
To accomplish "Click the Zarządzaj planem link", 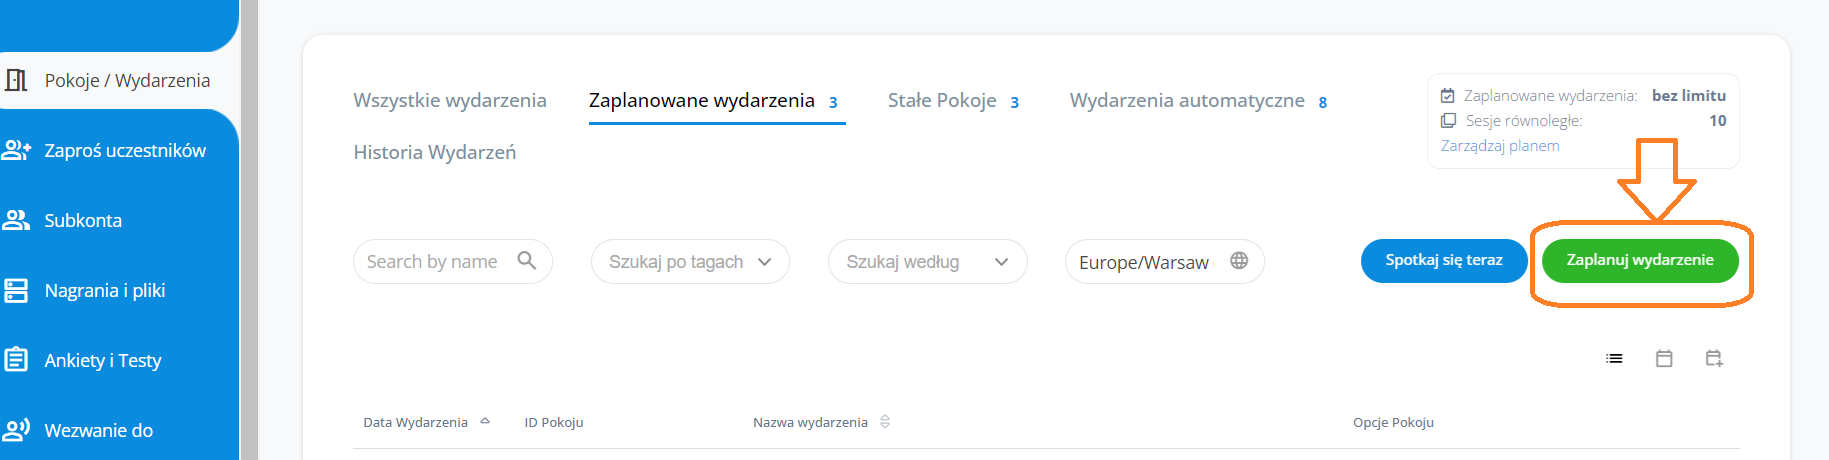I will 1499,146.
